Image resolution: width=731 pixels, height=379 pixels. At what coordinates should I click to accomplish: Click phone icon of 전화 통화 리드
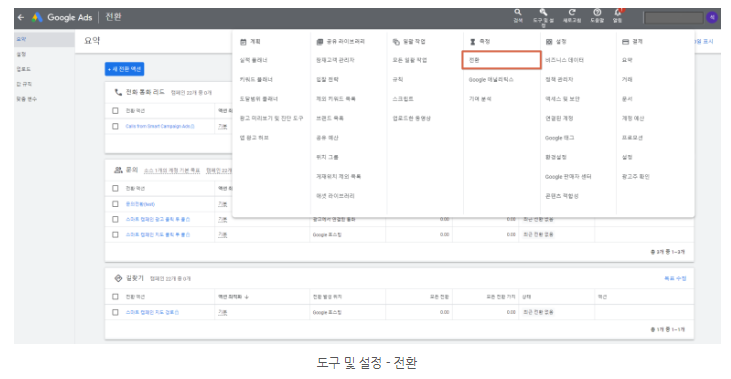tap(118, 92)
